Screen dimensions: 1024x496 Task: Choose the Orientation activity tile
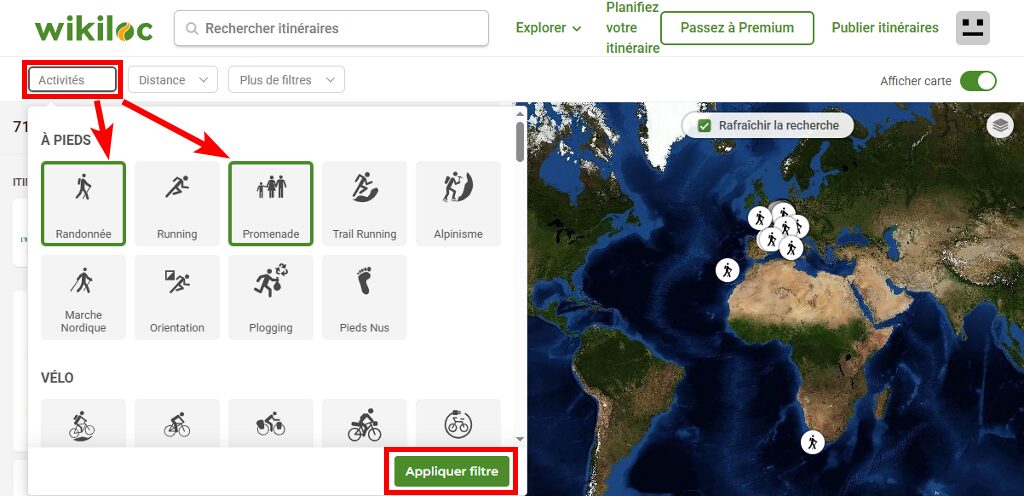[x=177, y=298]
